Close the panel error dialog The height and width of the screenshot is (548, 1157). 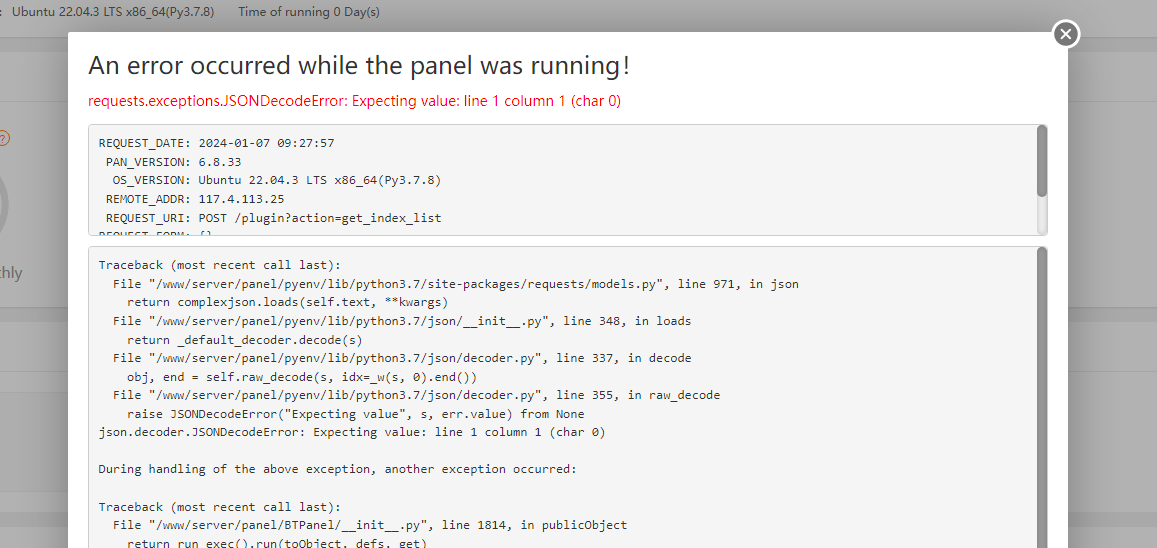[1066, 34]
